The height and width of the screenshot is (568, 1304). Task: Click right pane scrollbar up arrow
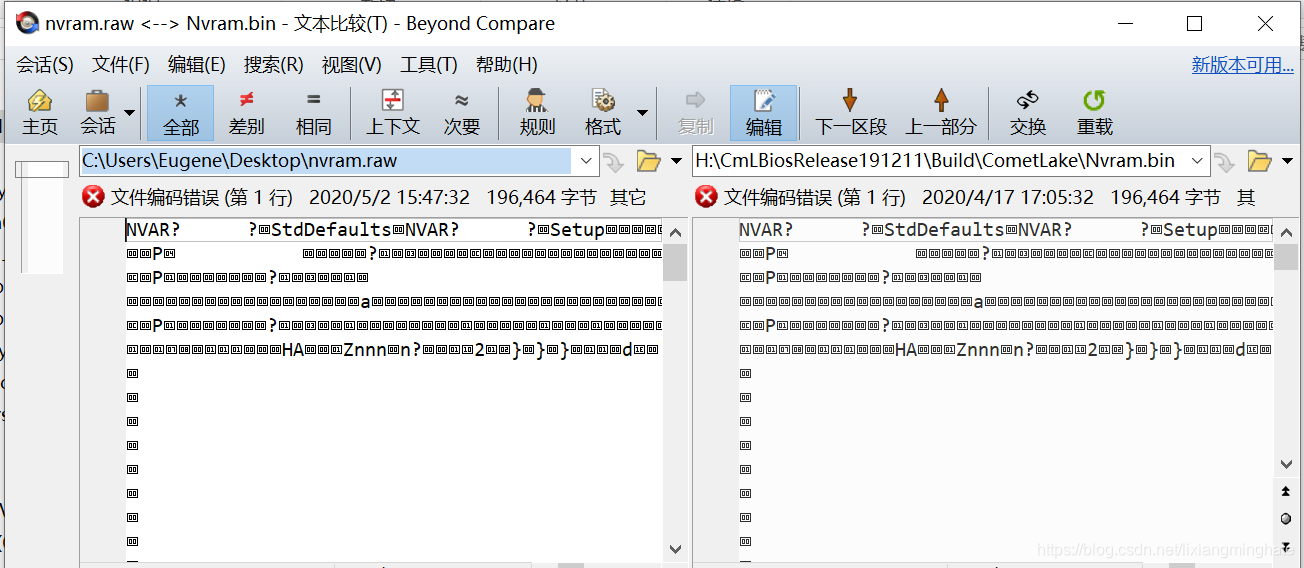[1286, 232]
